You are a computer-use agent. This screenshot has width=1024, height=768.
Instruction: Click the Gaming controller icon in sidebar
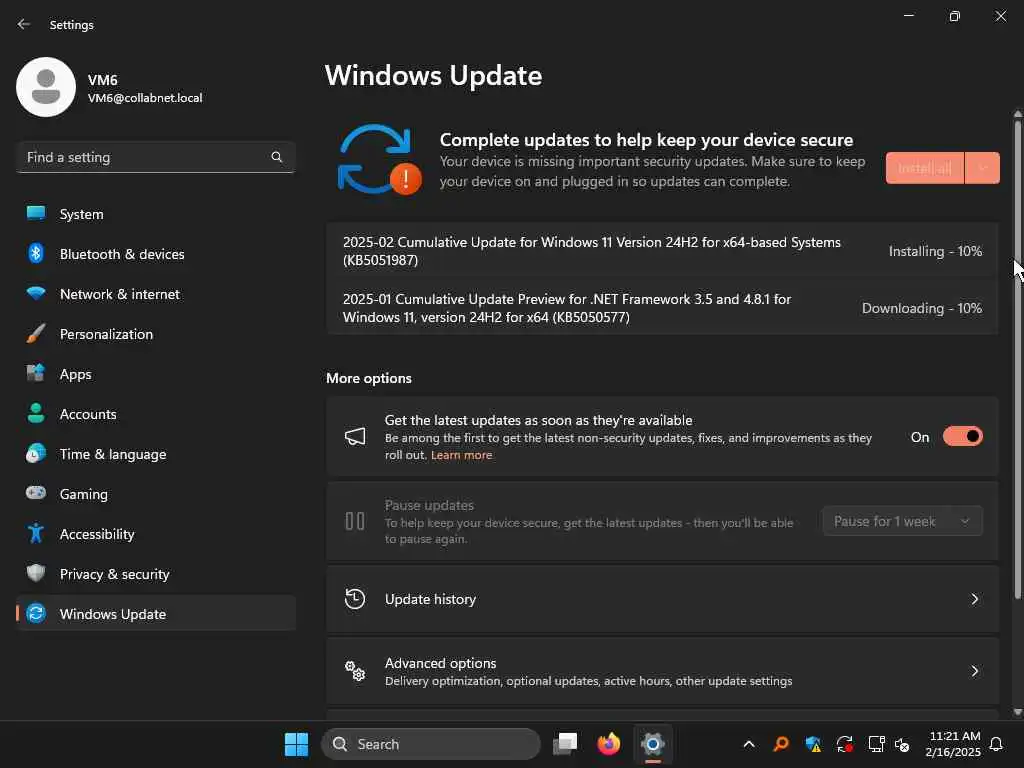(x=36, y=493)
